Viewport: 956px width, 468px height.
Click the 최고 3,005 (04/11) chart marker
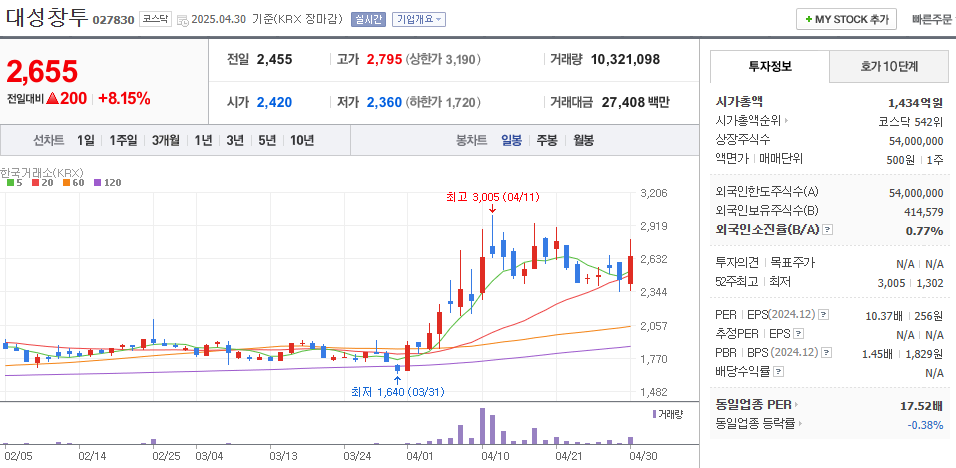coord(493,197)
